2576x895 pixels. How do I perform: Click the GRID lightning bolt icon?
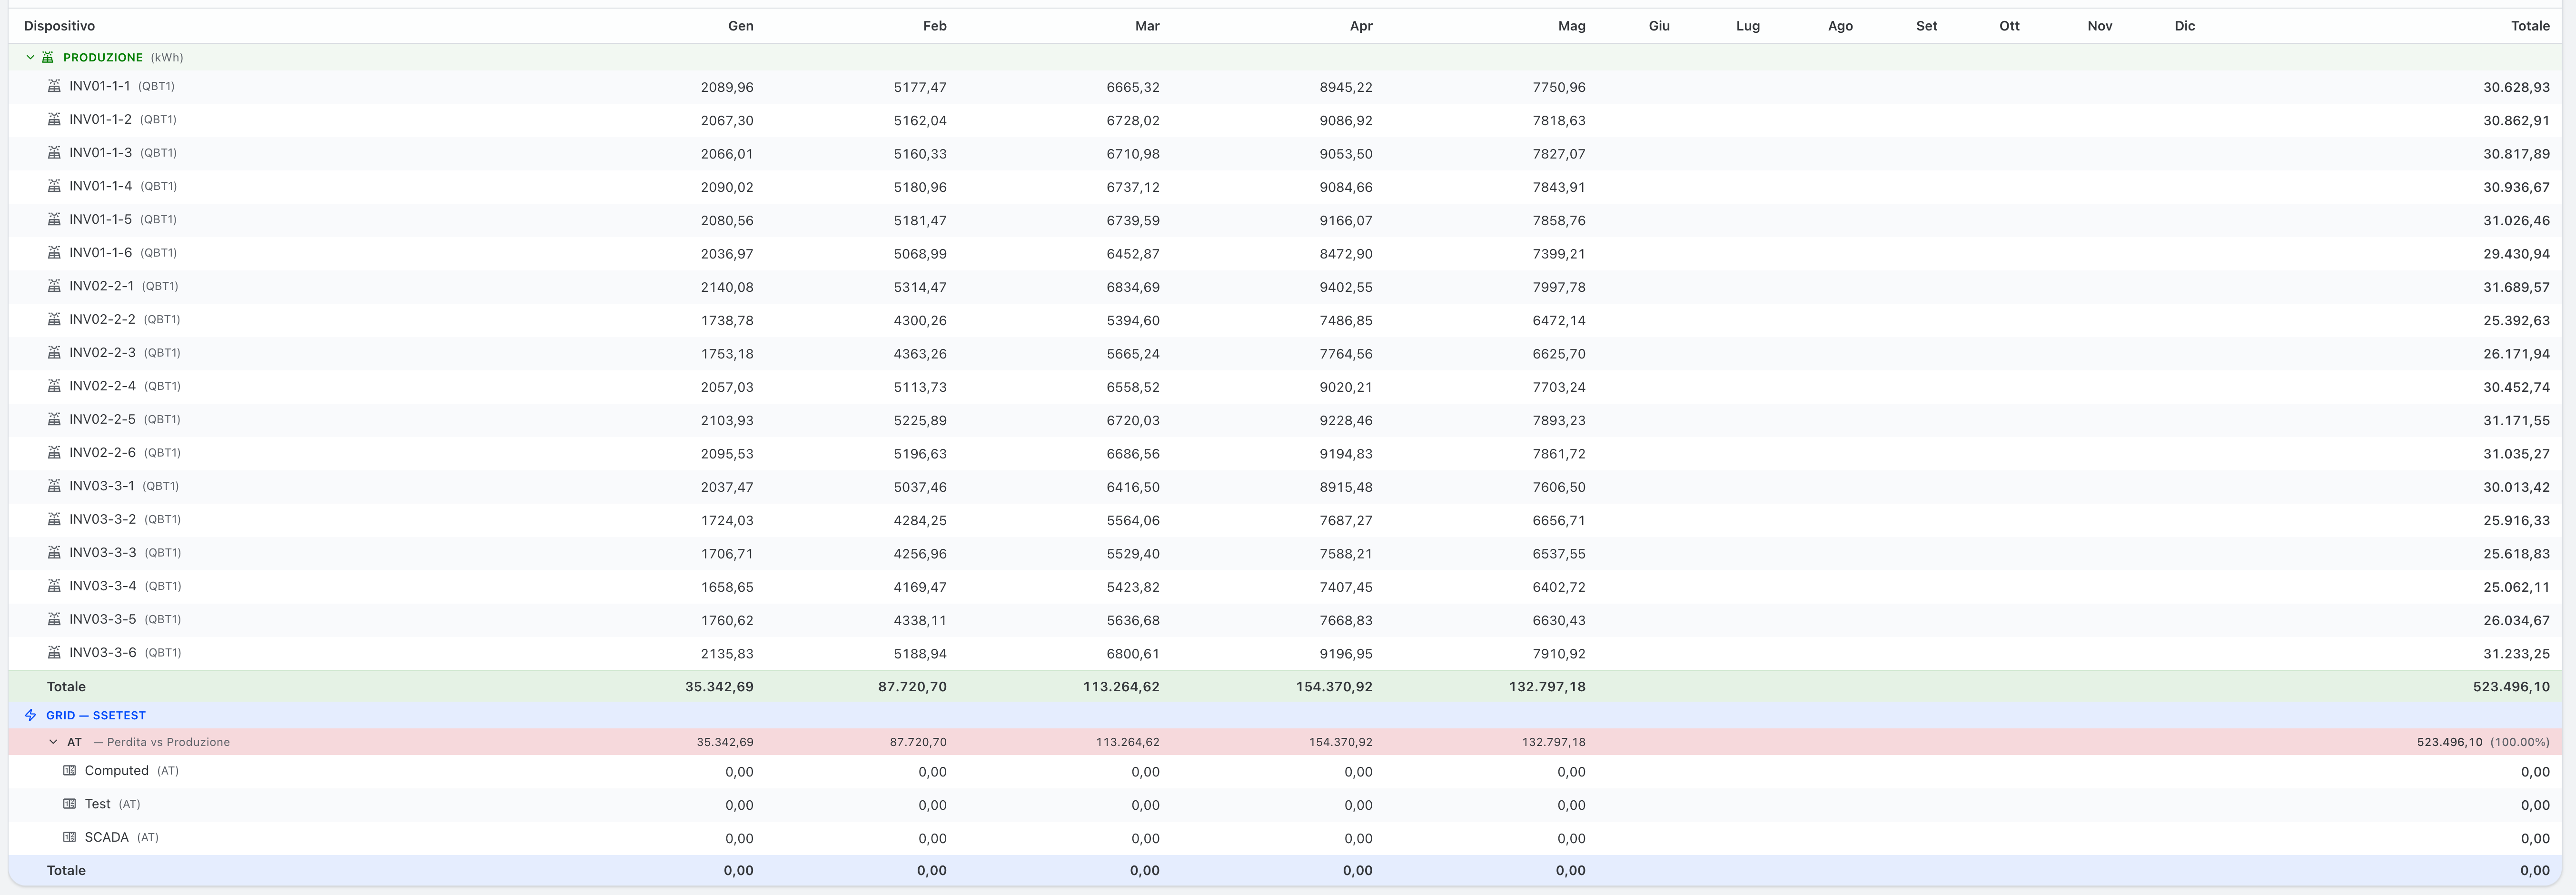coord(30,715)
